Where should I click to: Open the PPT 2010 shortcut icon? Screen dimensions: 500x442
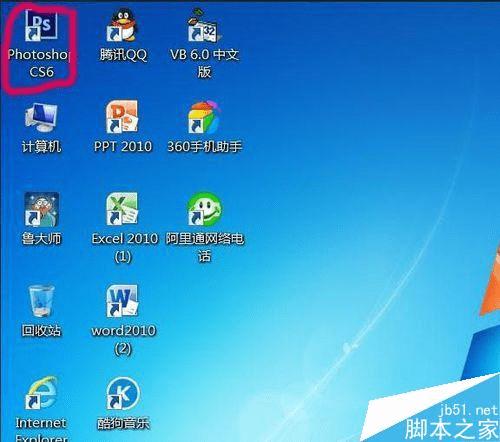(122, 117)
